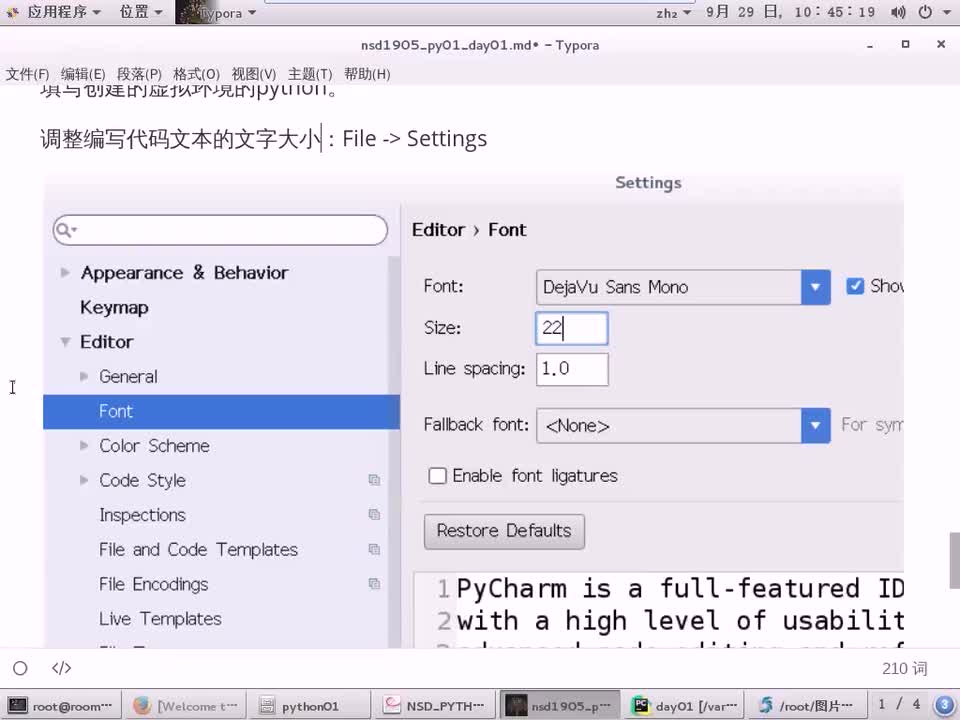Open the 格式(O) menu
This screenshot has width=960, height=720.
tap(196, 74)
